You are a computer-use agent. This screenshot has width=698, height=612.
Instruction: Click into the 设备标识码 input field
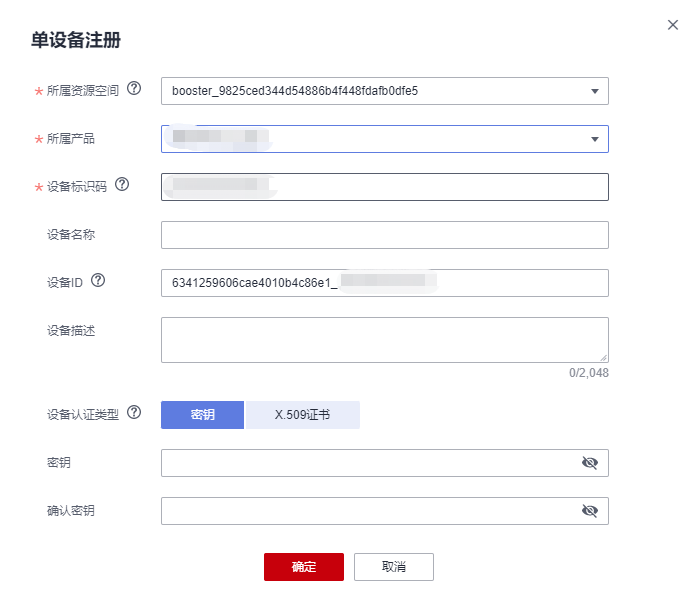point(385,187)
